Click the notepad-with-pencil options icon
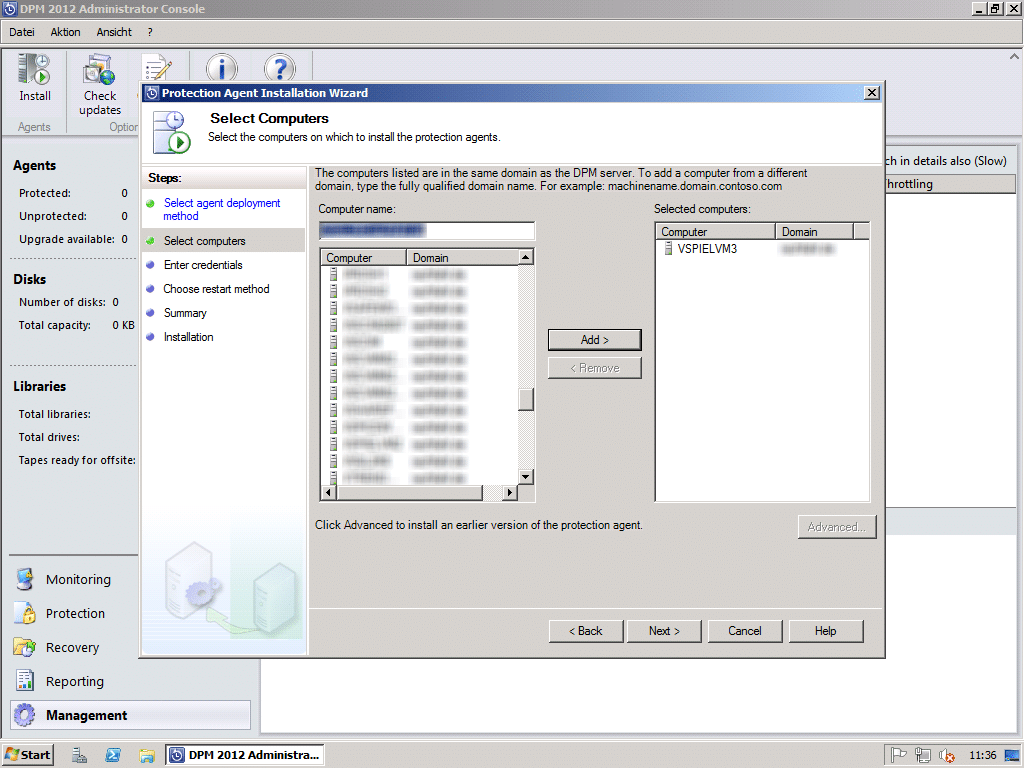1024x768 pixels. [157, 68]
